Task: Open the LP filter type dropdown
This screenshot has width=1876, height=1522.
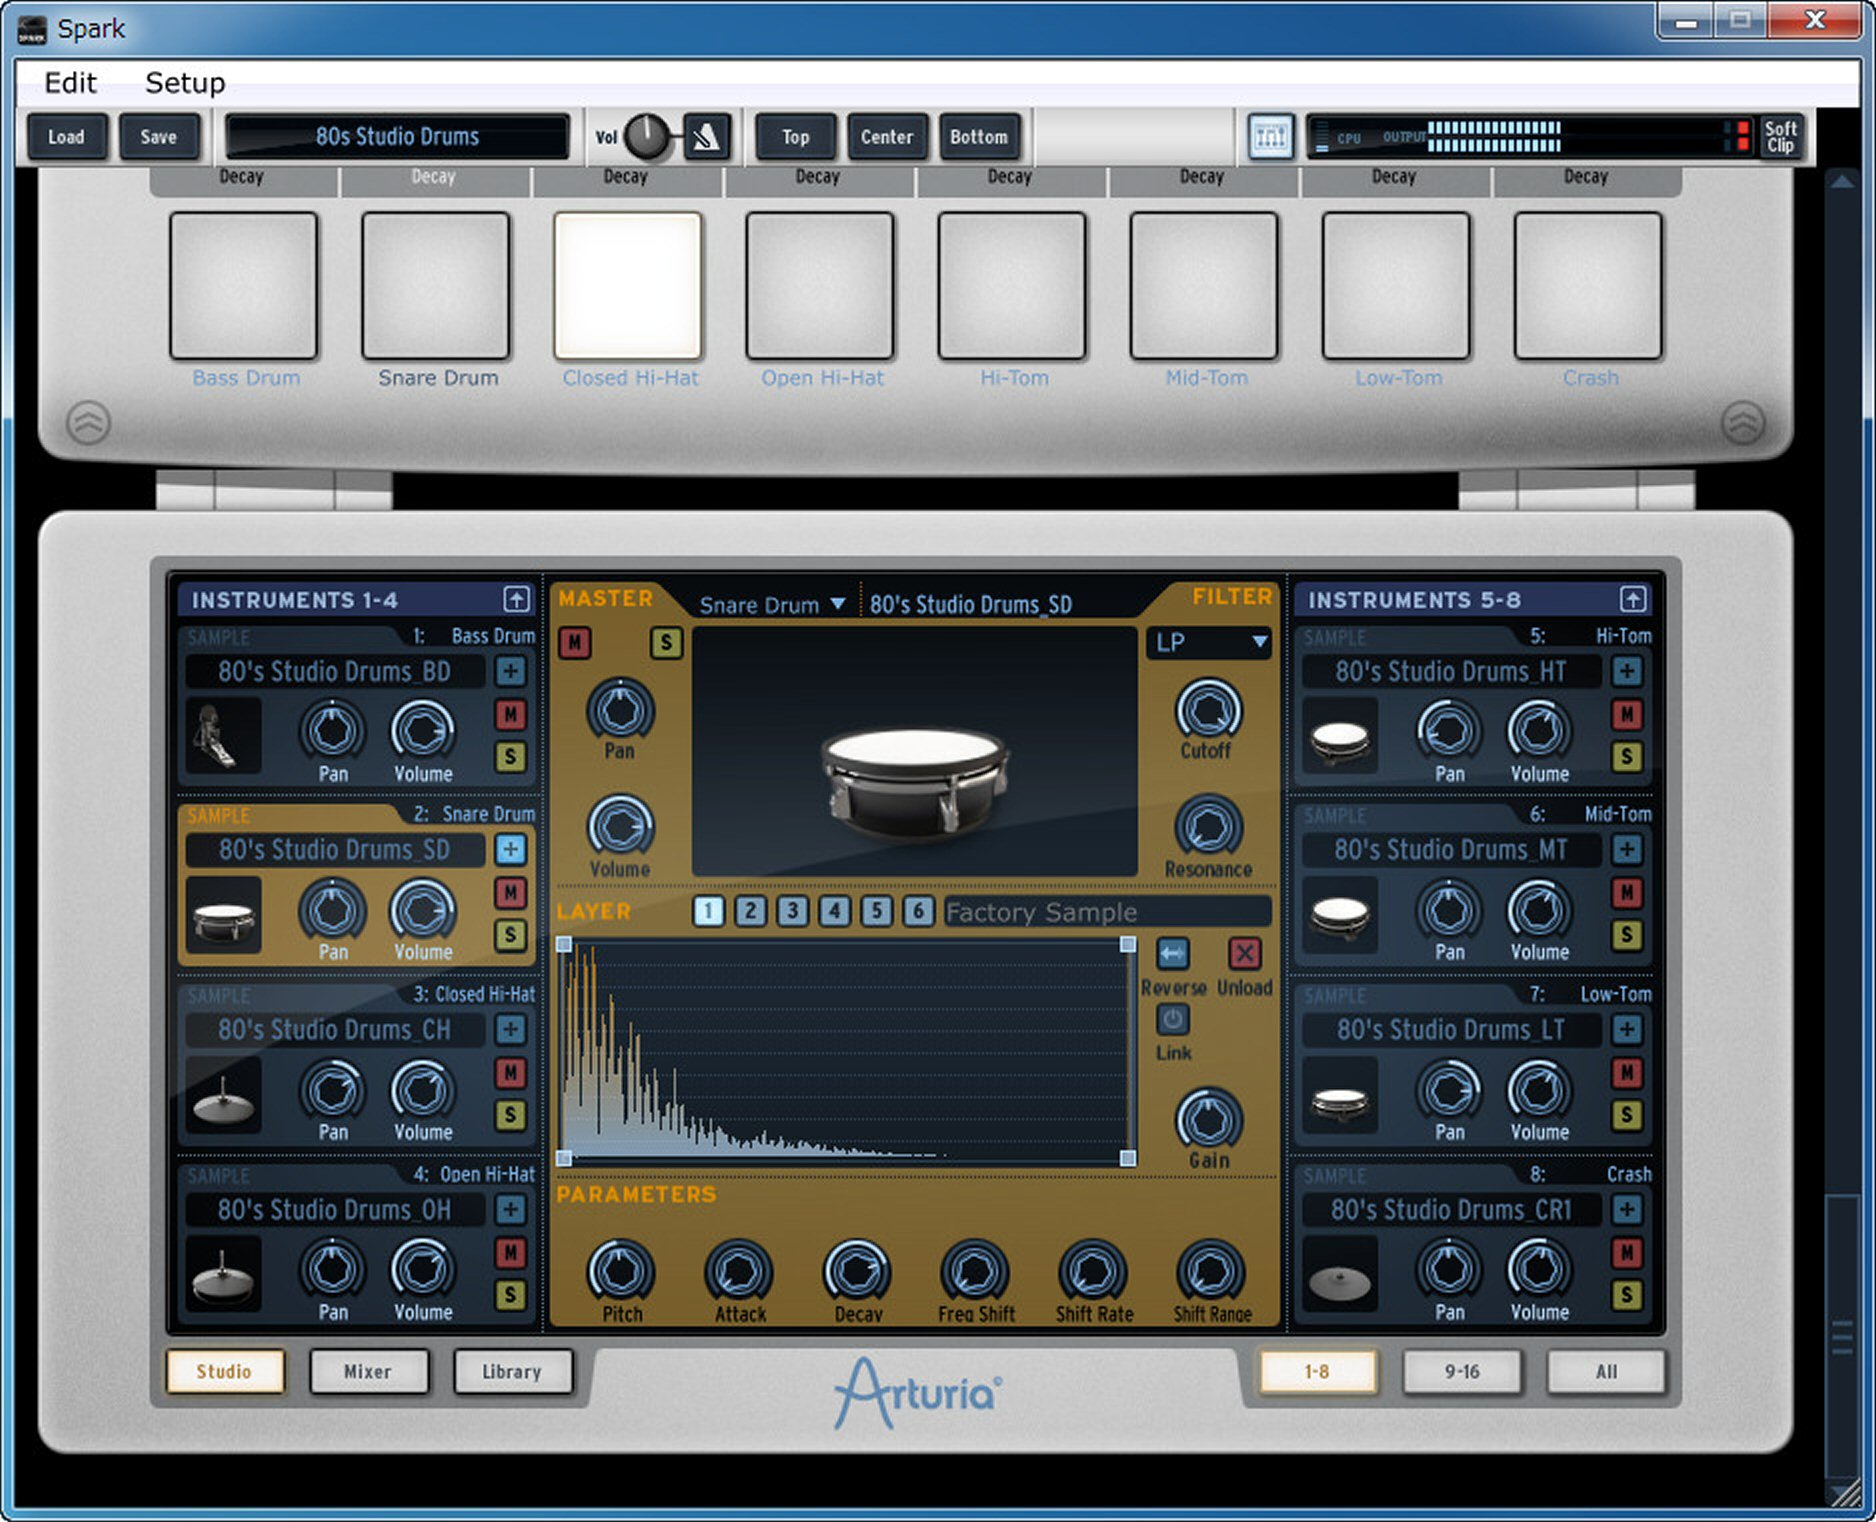Action: point(1209,642)
